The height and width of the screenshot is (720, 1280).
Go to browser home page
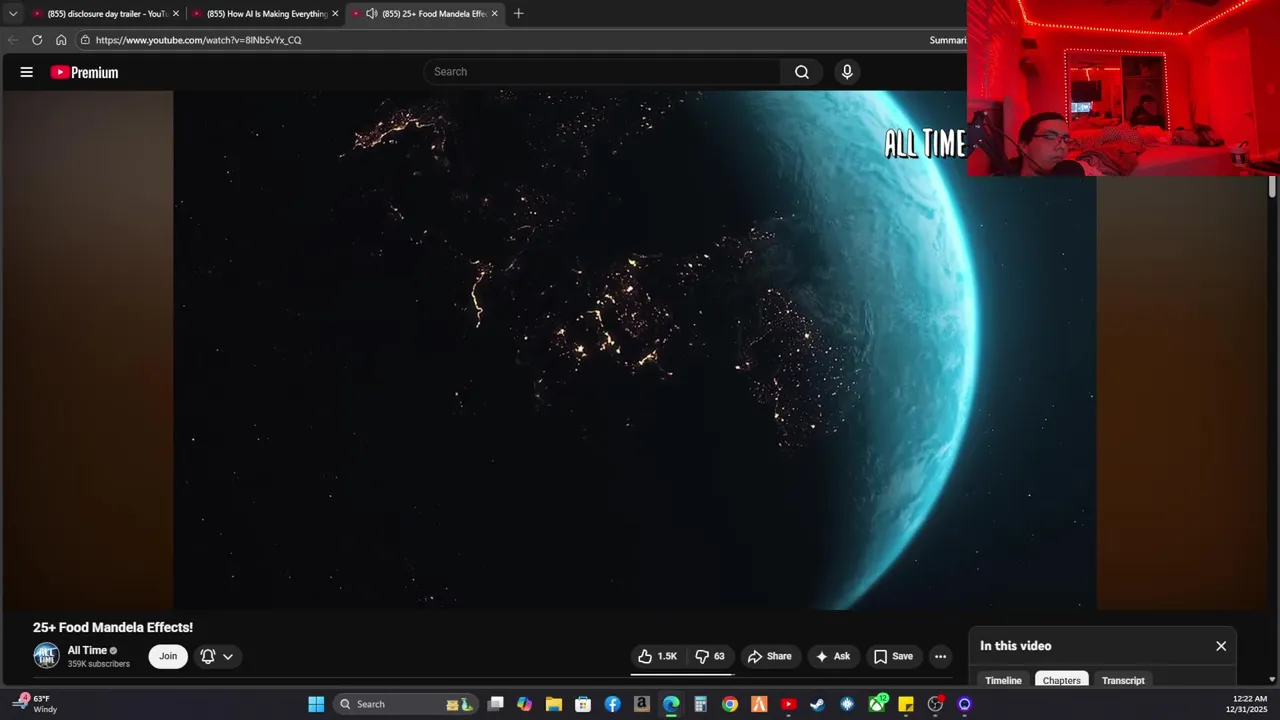click(61, 40)
